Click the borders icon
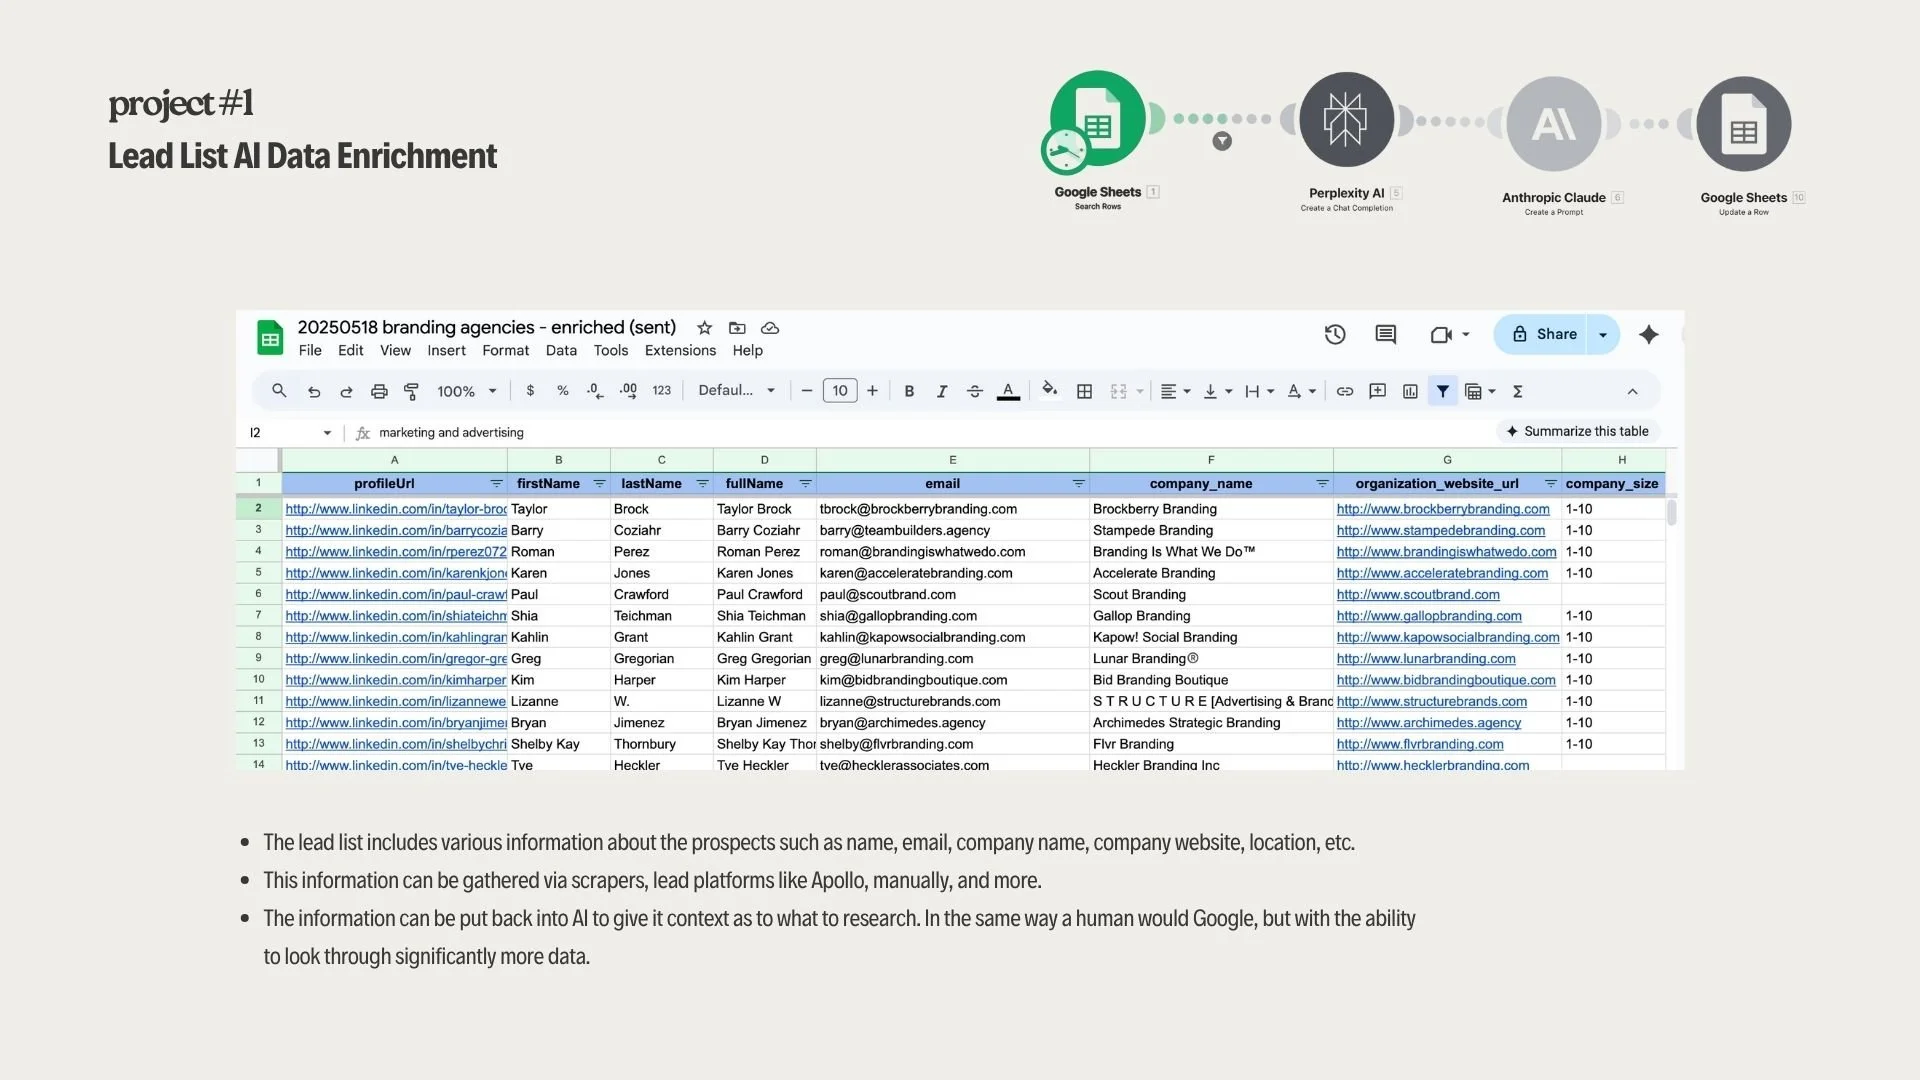 (x=1084, y=391)
